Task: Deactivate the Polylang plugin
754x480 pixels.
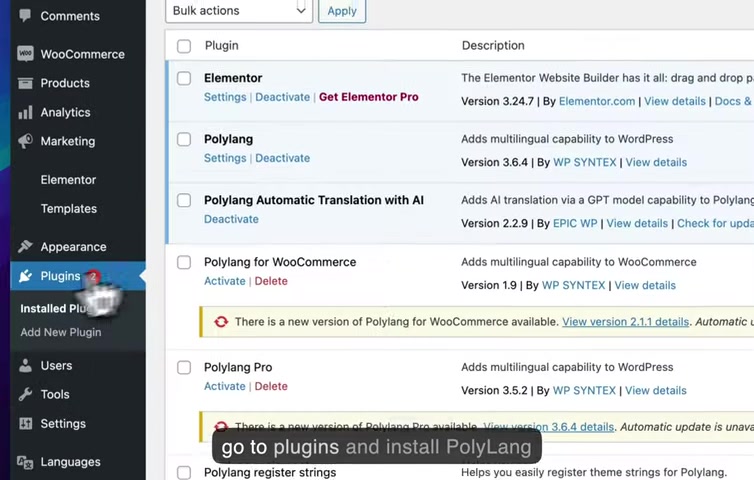Action: pos(282,158)
